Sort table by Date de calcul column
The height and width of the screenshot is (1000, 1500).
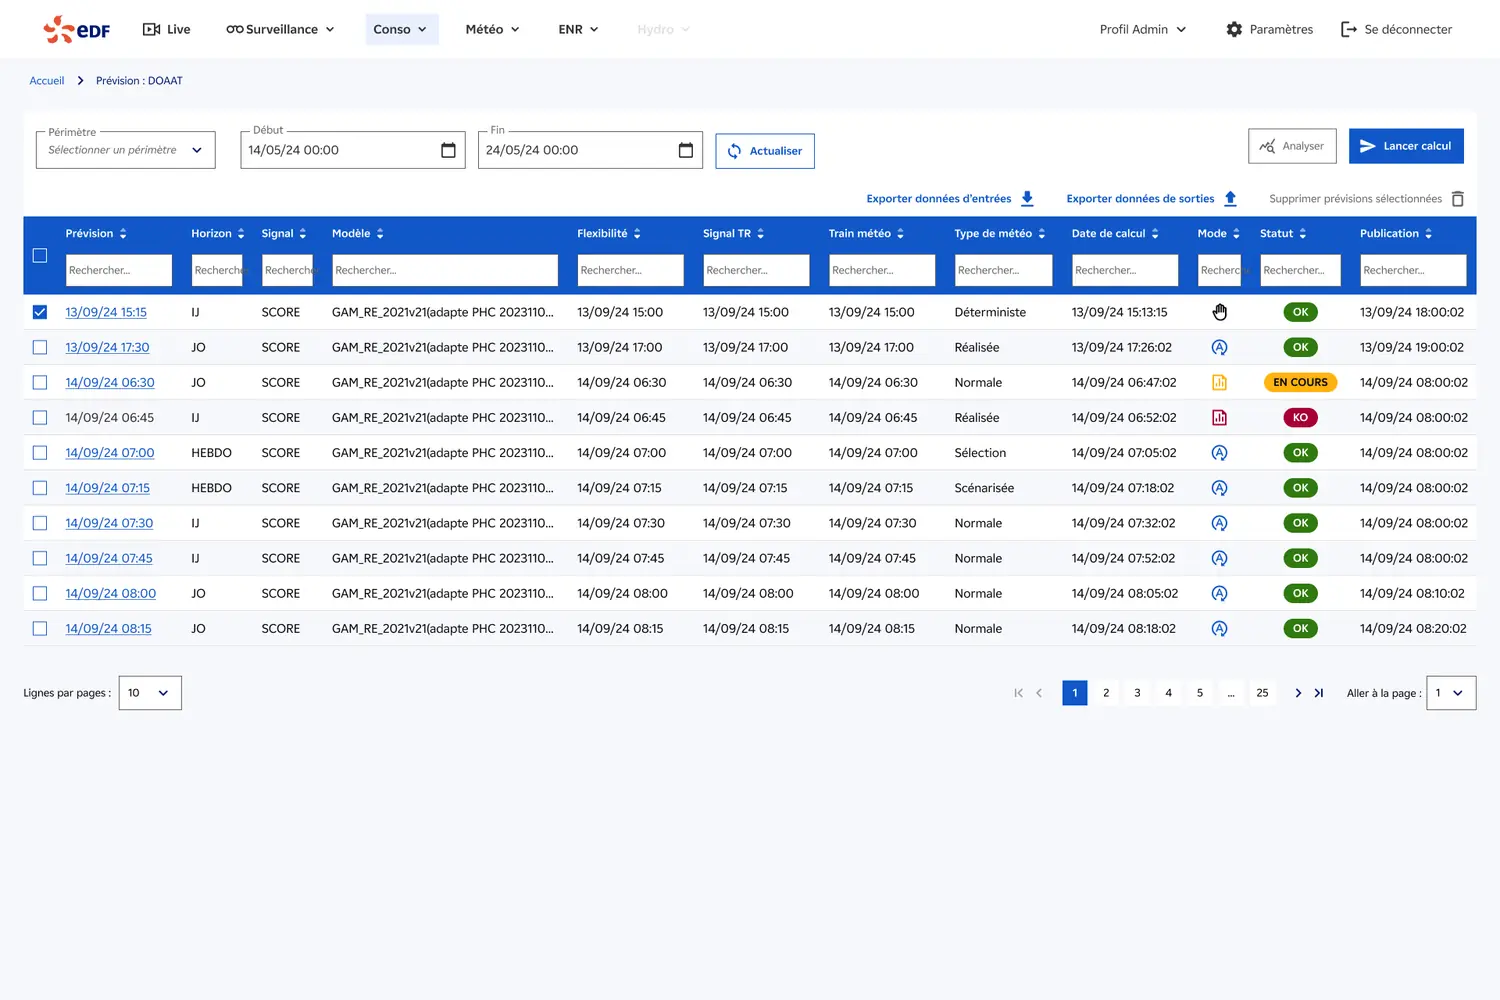pos(1155,234)
